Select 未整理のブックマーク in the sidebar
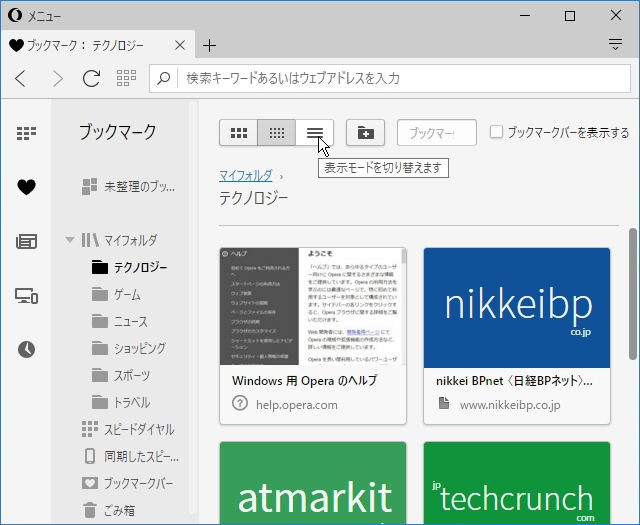This screenshot has width=640, height=525. point(129,187)
